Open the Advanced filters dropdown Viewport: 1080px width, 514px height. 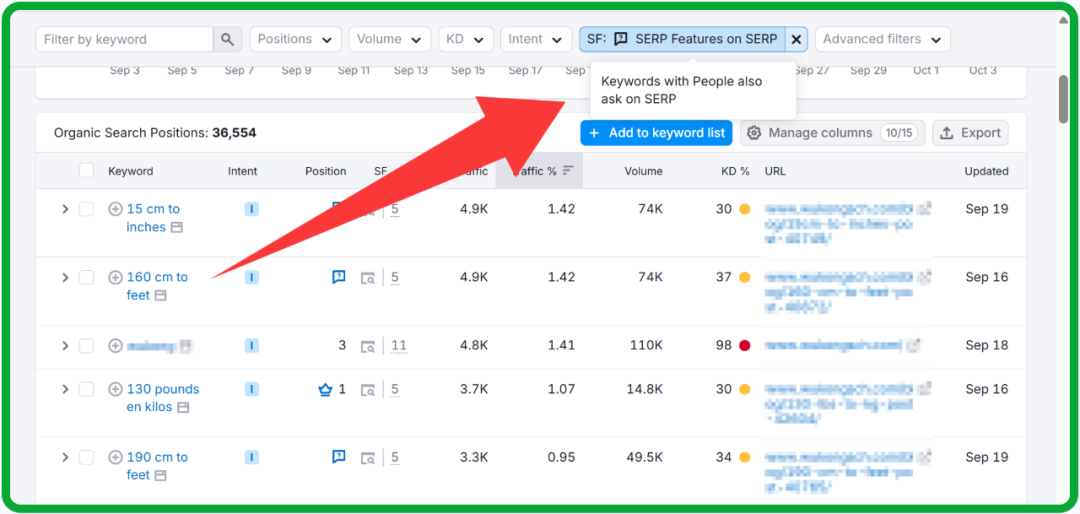tap(881, 40)
